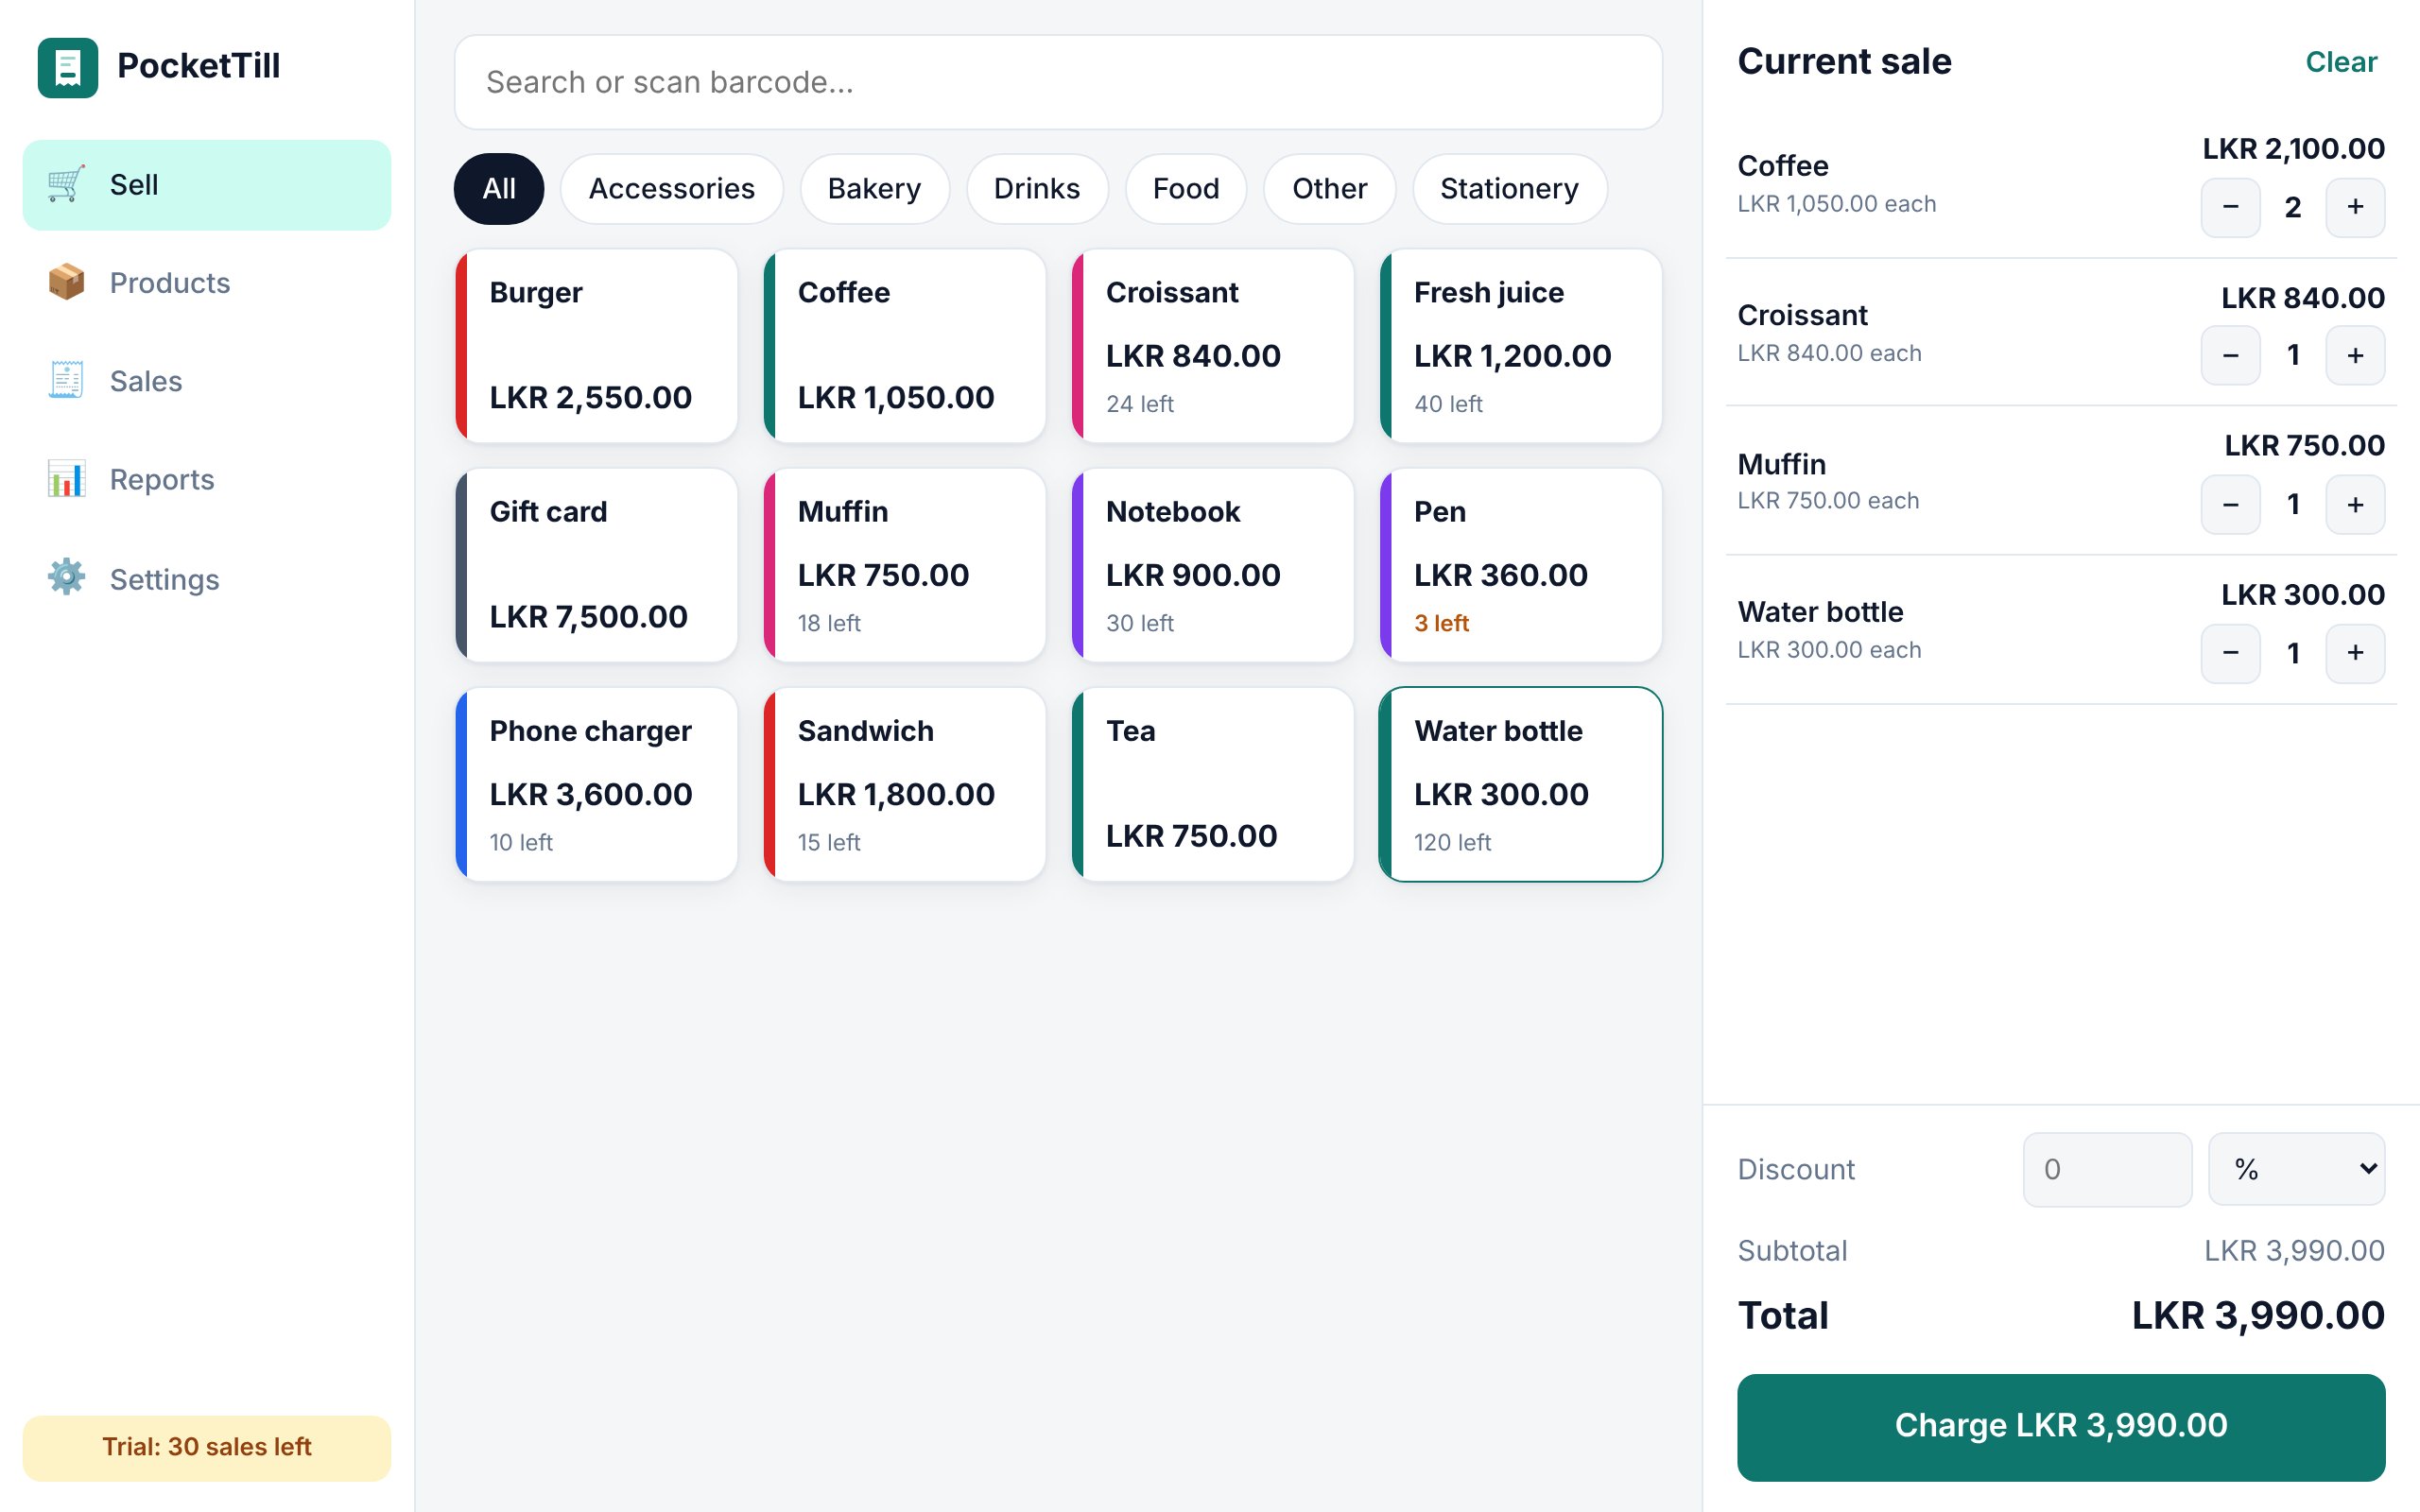Filter products by Other
This screenshot has width=2420, height=1512.
pos(1329,188)
